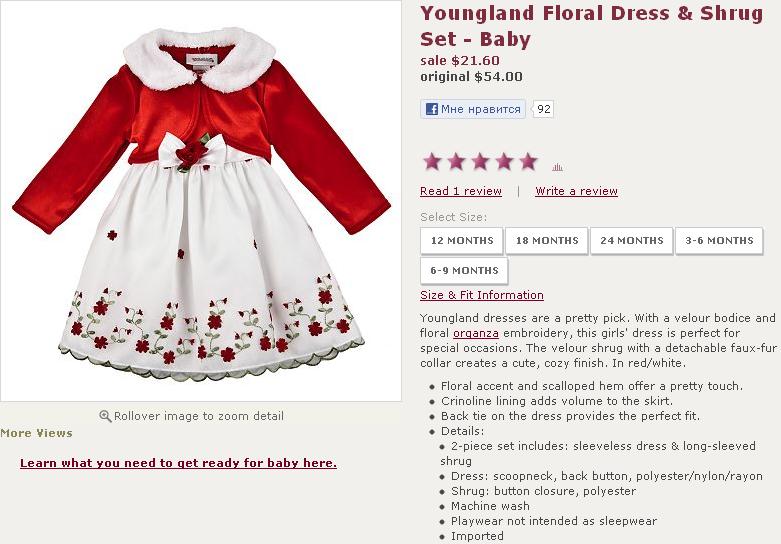Click the magnifier zoom icon under image
781x544 pixels.
(105, 416)
